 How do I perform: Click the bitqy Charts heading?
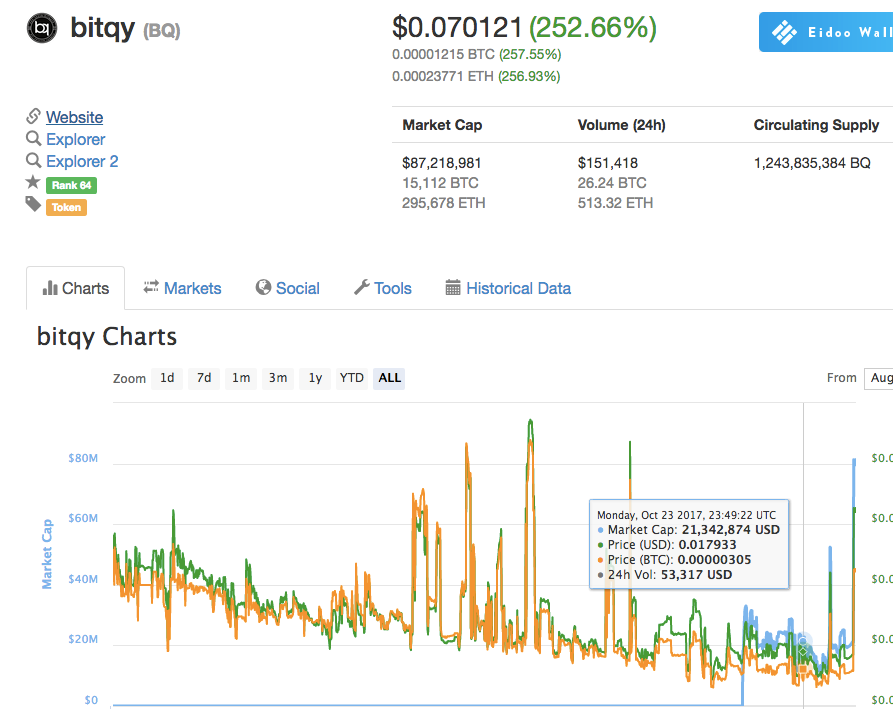[107, 337]
